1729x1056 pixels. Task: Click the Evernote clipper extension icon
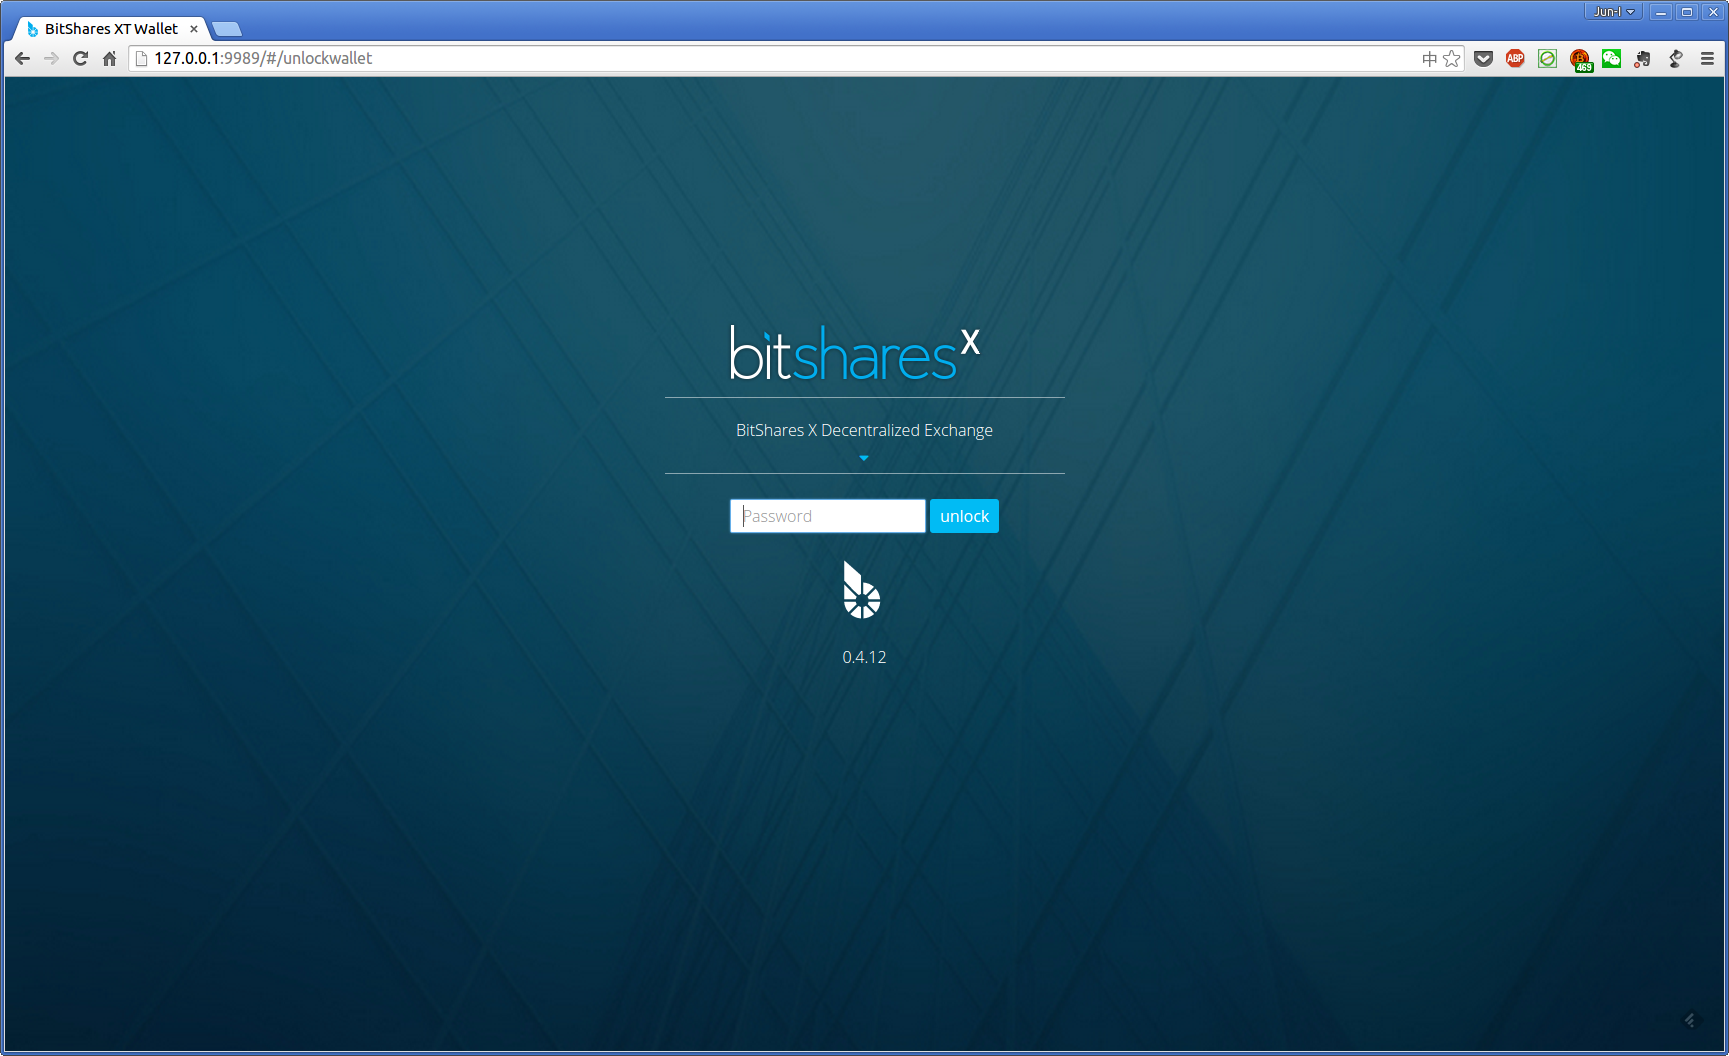[1643, 59]
